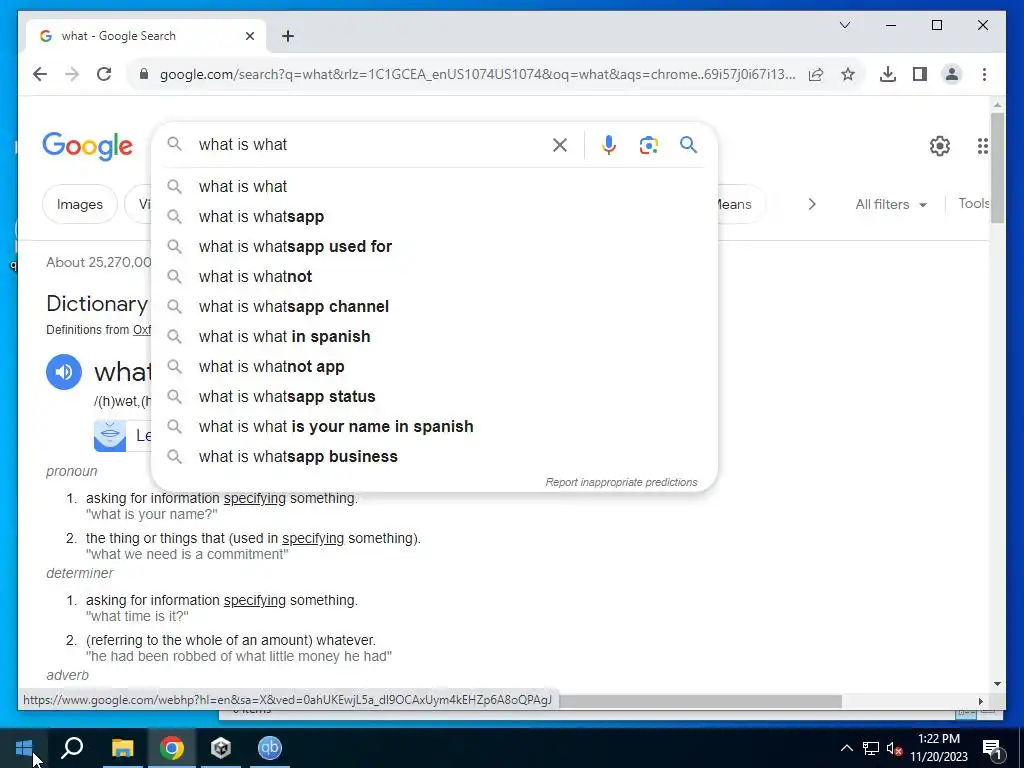Pick suggestion 'what is whatnot'
Image resolution: width=1024 pixels, height=768 pixels.
[x=434, y=276]
